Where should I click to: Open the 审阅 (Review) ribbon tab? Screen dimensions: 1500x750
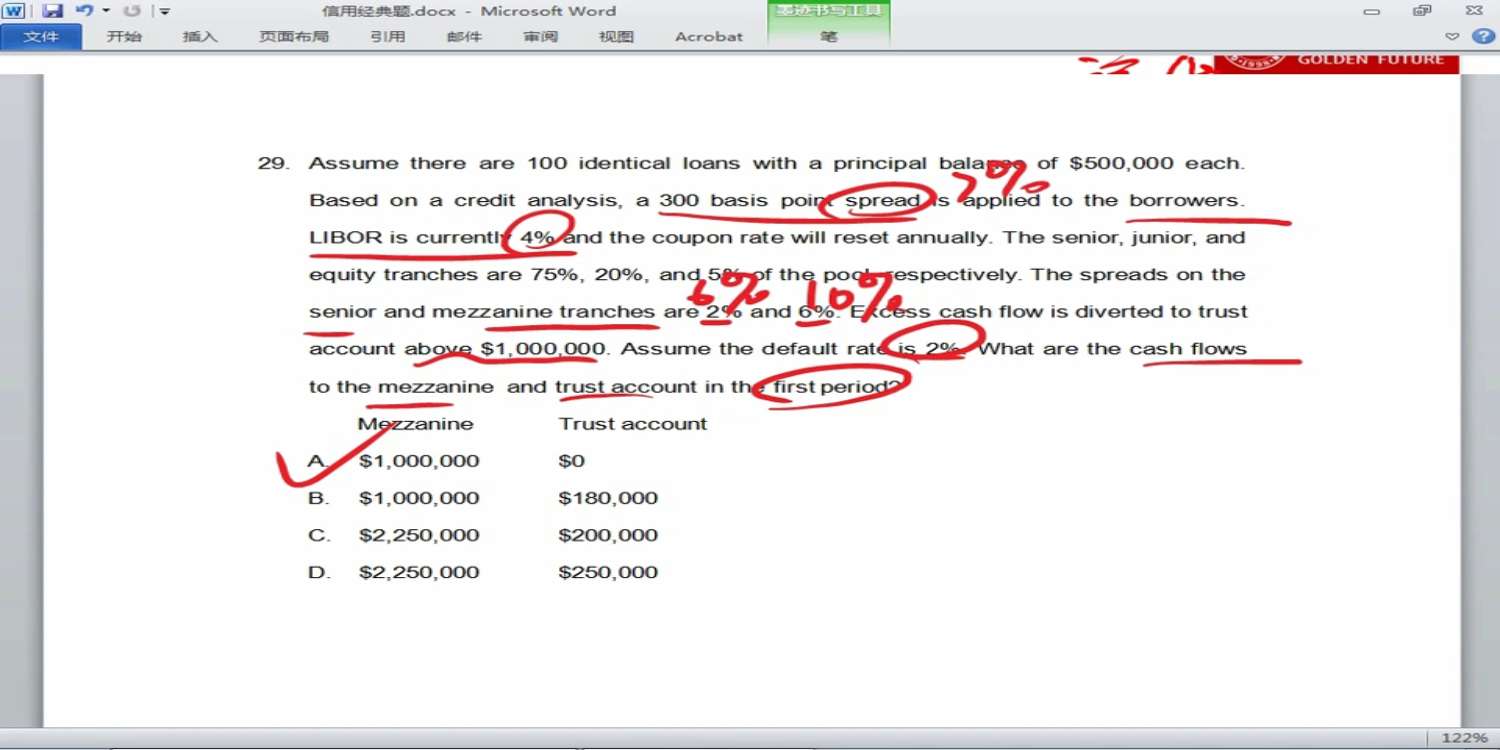pyautogui.click(x=540, y=37)
